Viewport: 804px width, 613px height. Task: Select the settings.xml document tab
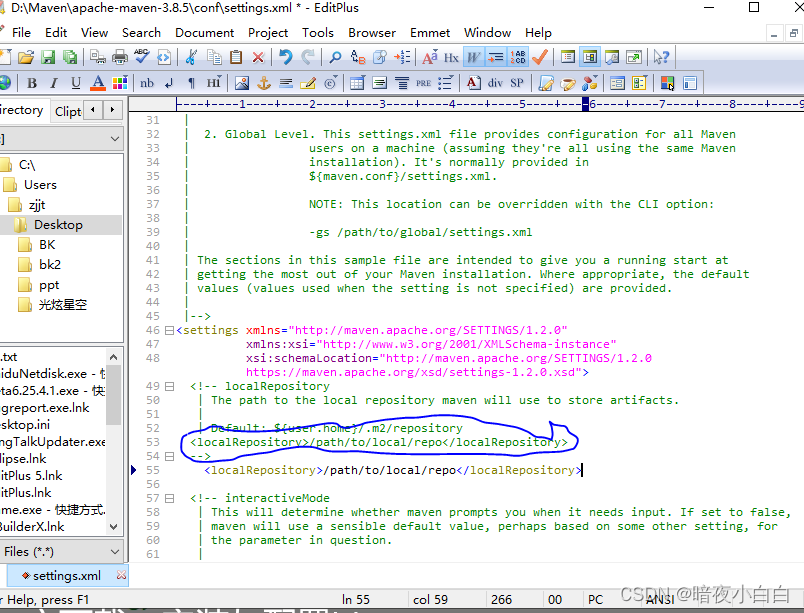tap(67, 576)
